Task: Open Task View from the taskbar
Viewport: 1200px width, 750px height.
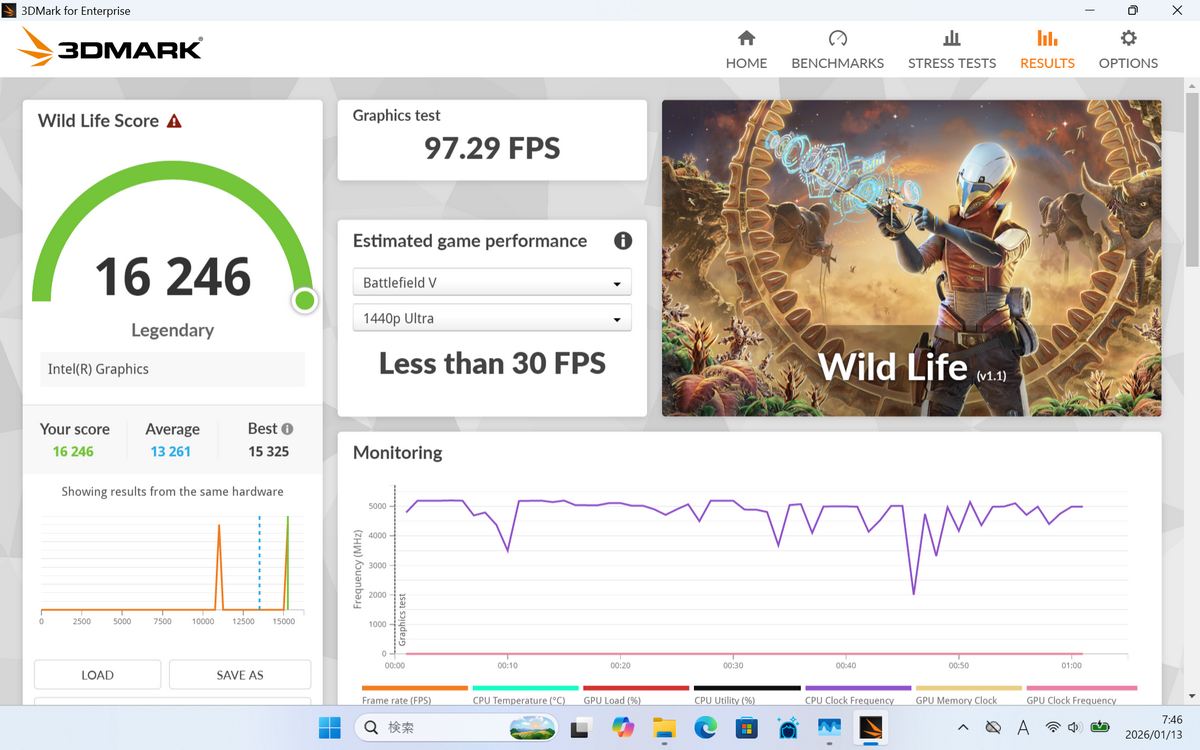Action: coord(583,728)
